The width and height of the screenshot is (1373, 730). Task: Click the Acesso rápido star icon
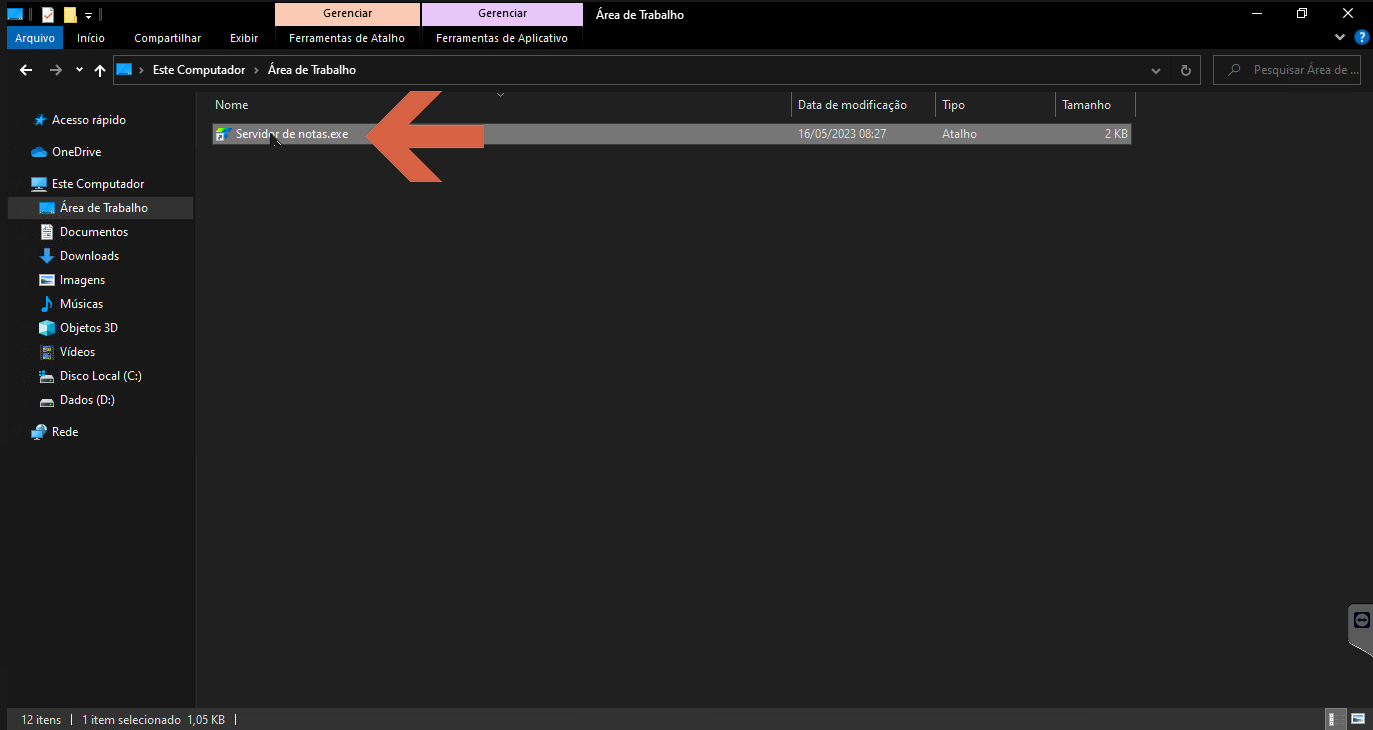coord(40,120)
